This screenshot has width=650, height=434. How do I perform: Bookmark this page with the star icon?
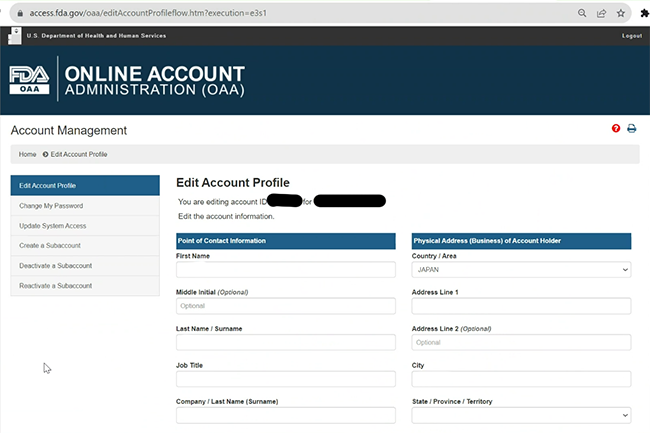(x=621, y=13)
